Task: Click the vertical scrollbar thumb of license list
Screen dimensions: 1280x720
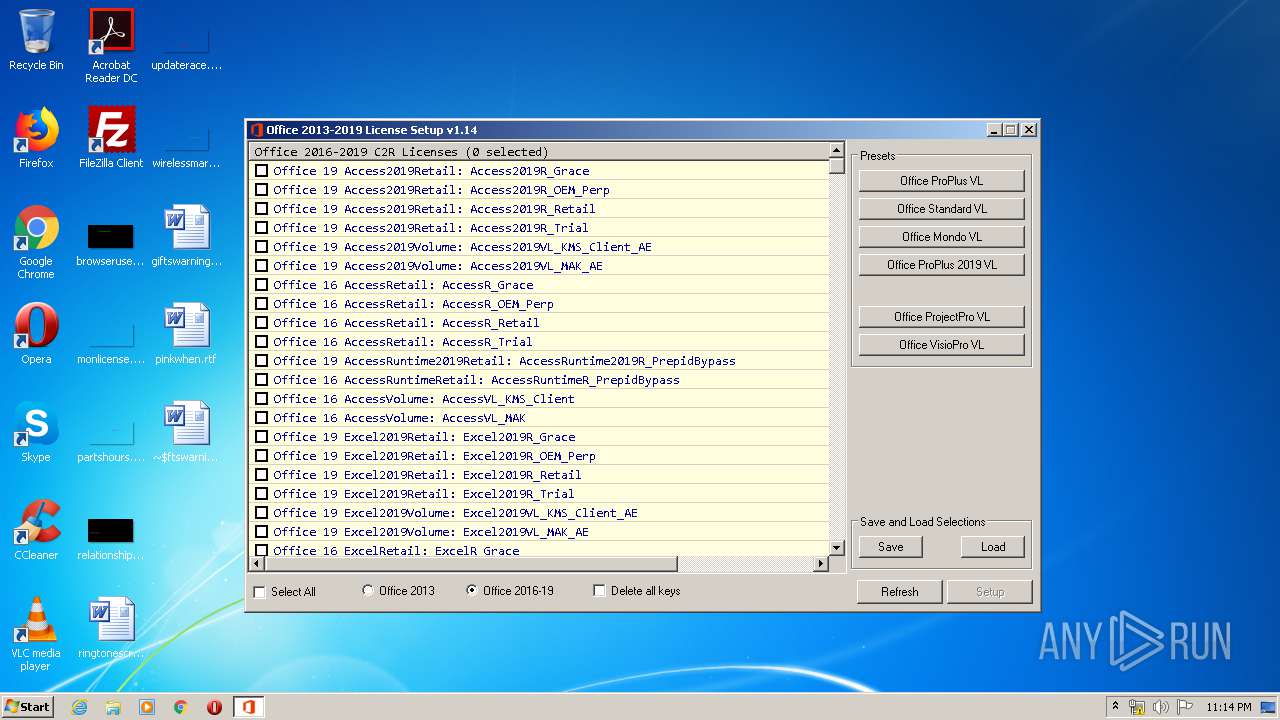Action: (836, 166)
